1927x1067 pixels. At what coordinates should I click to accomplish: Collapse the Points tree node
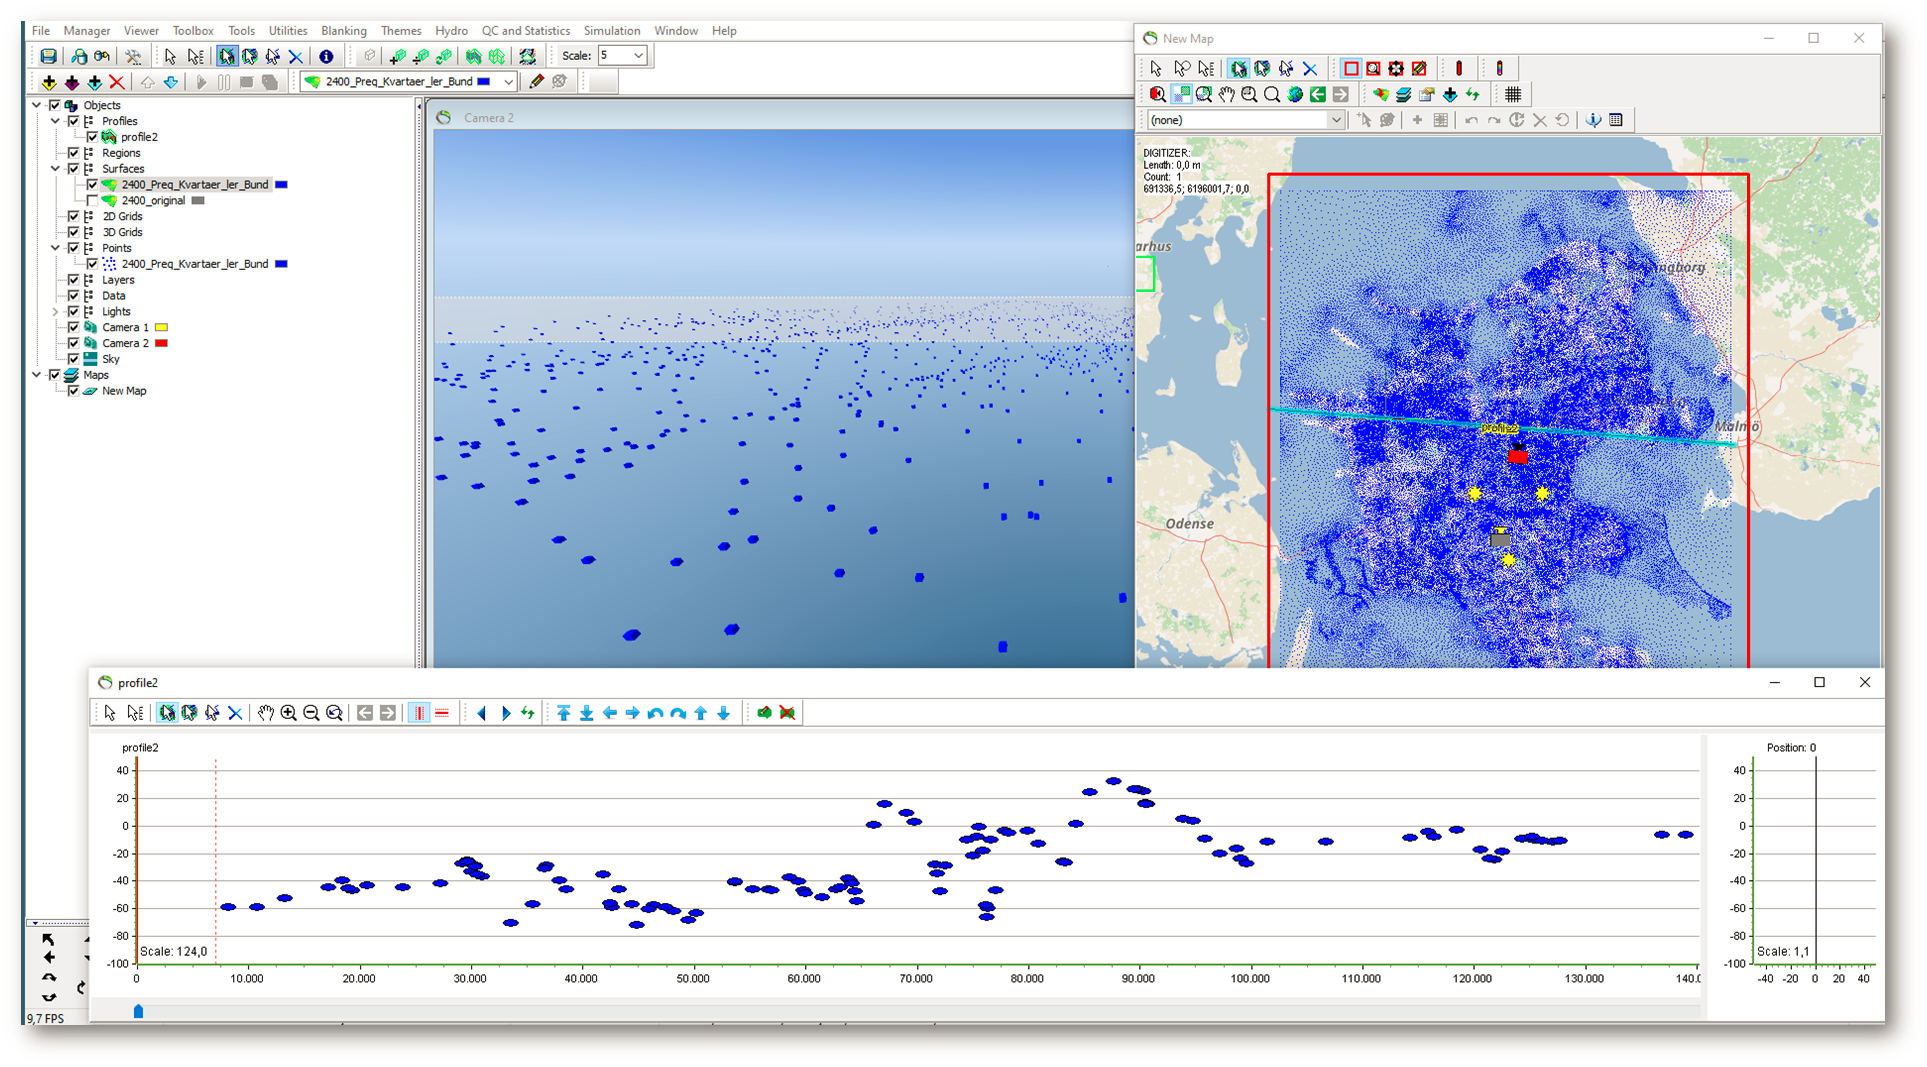coord(56,248)
